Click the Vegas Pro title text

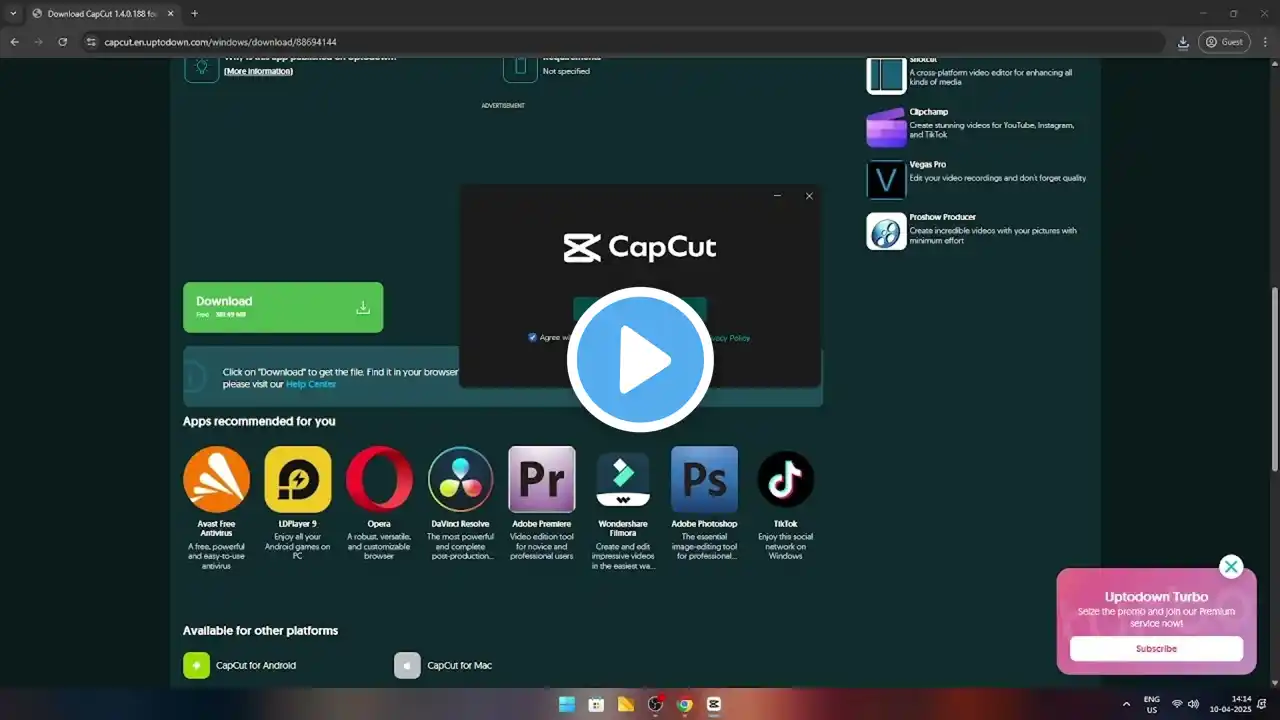coord(927,164)
